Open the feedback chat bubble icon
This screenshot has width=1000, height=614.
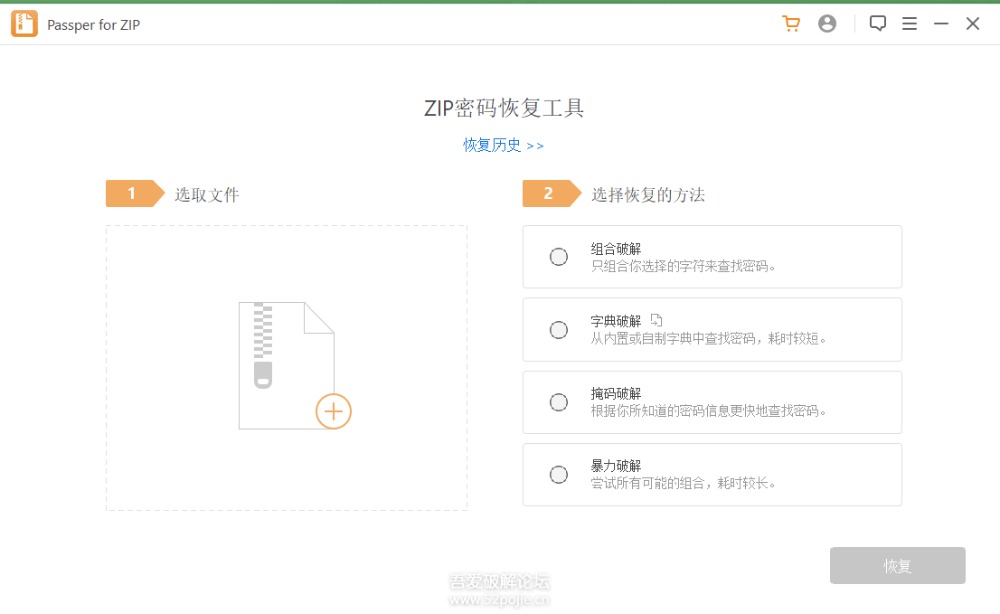[877, 24]
